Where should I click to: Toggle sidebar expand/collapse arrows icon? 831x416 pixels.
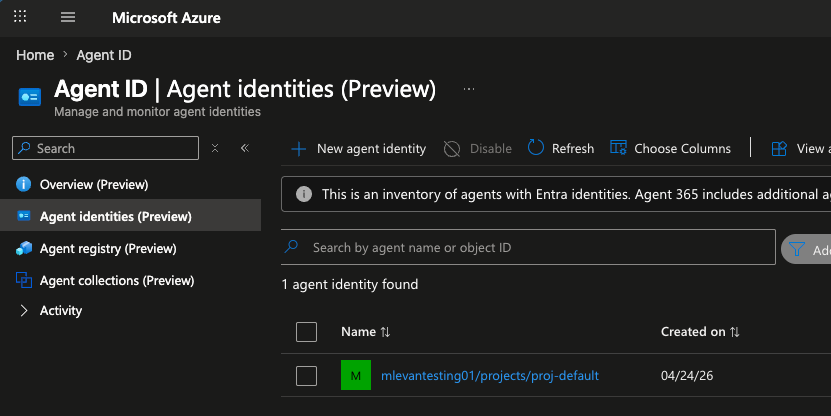(215, 148)
